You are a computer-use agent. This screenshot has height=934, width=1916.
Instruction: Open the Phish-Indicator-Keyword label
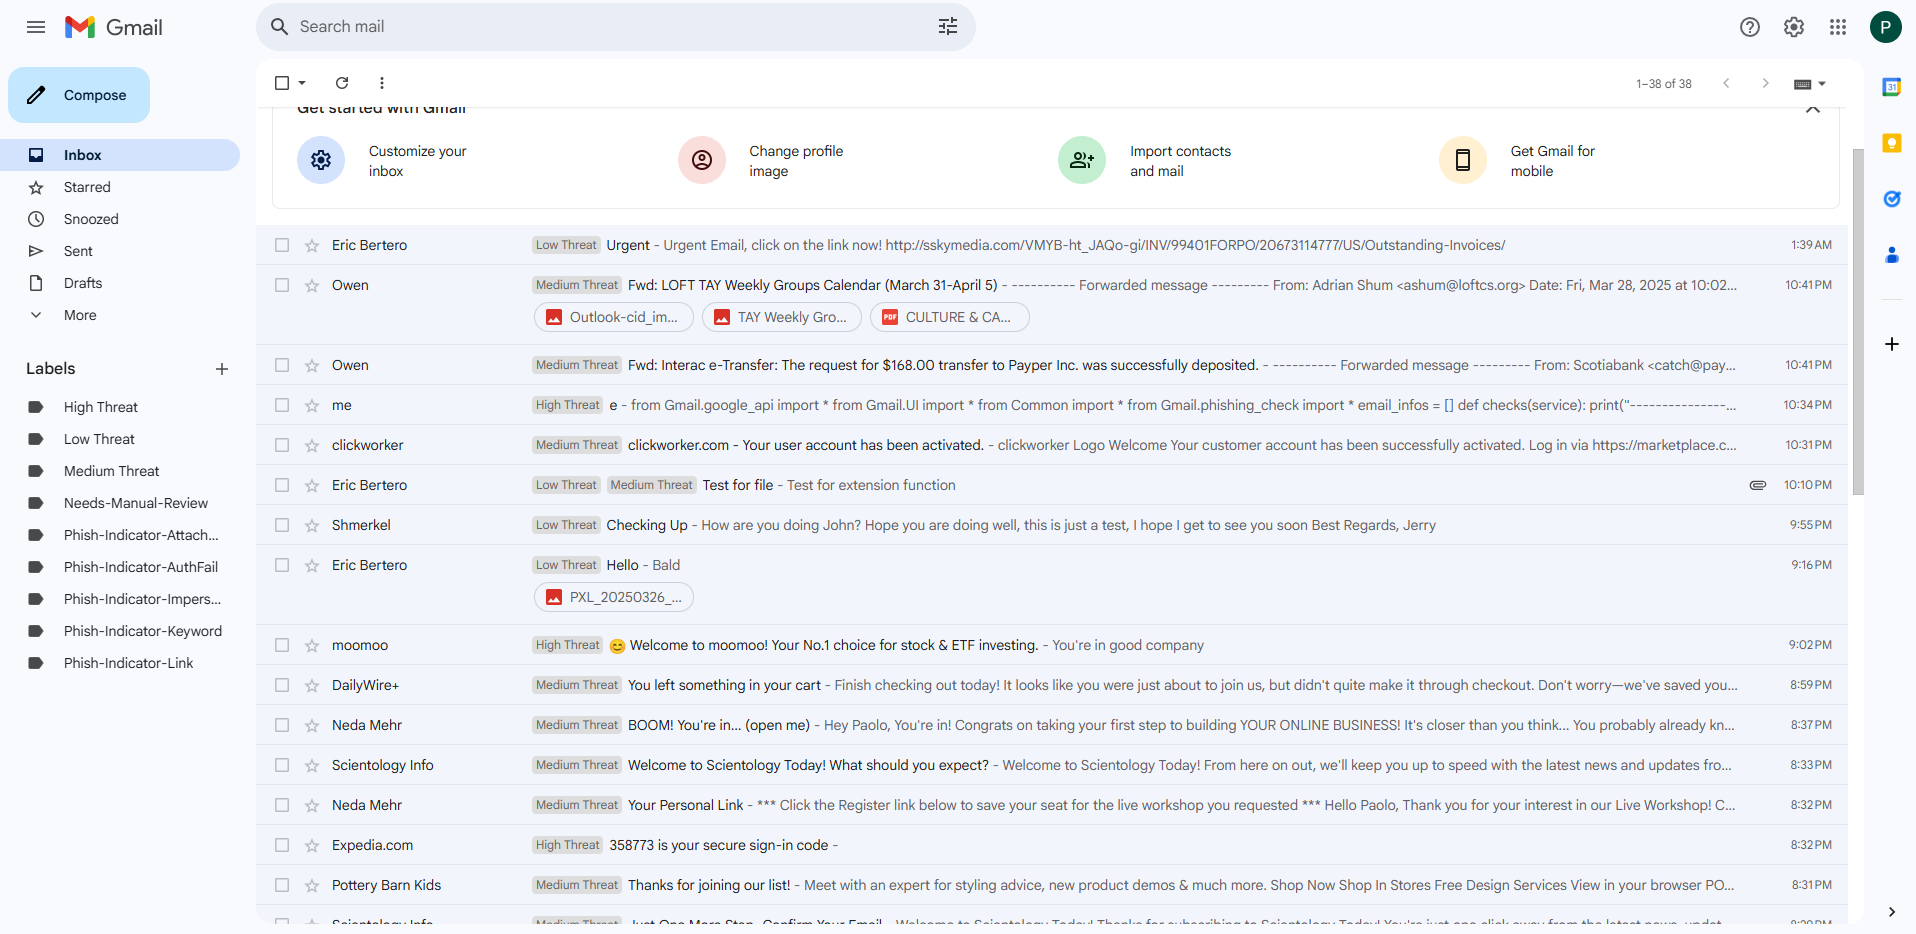[x=143, y=631]
